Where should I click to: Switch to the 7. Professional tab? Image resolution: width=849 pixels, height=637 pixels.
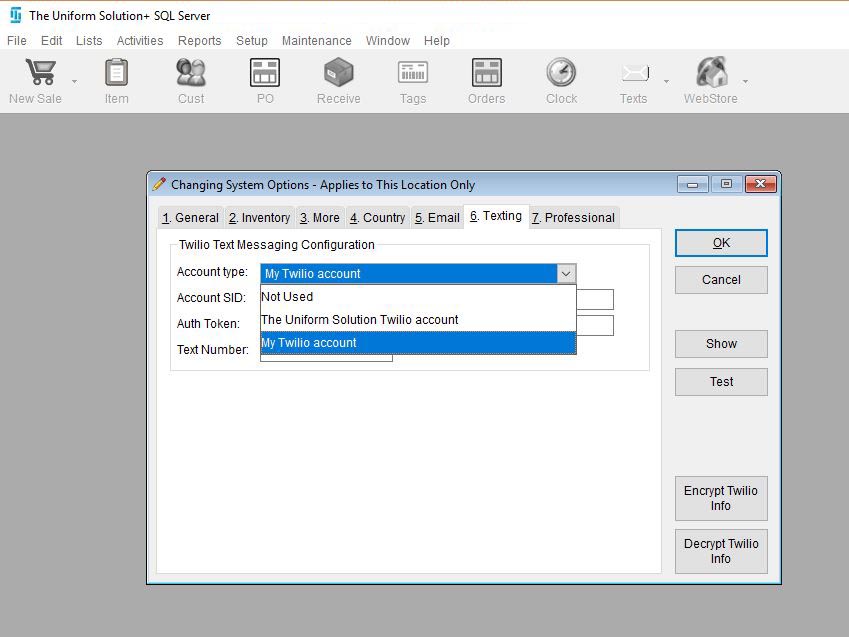(x=573, y=218)
